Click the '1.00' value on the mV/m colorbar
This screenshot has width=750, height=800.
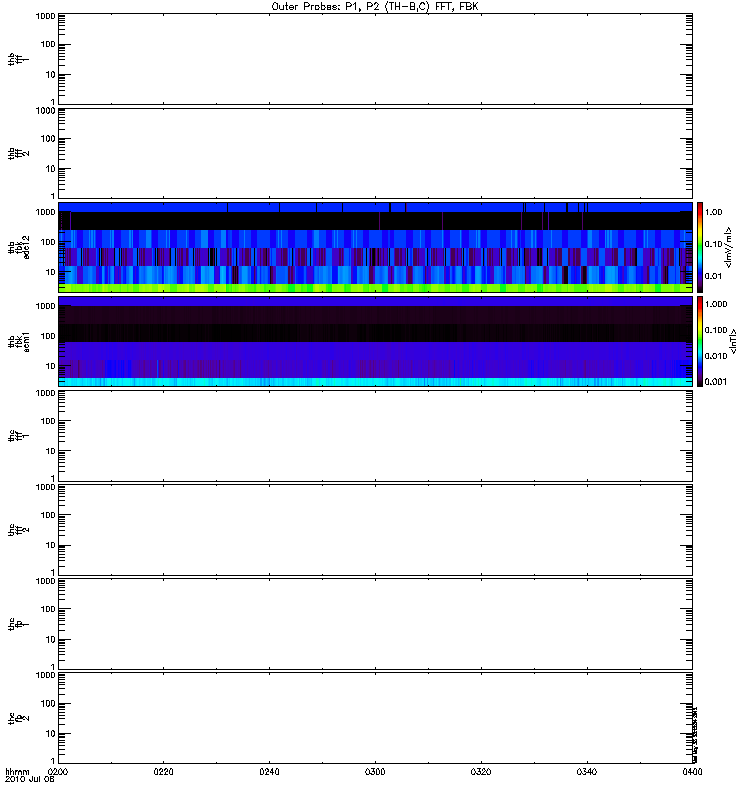[713, 212]
